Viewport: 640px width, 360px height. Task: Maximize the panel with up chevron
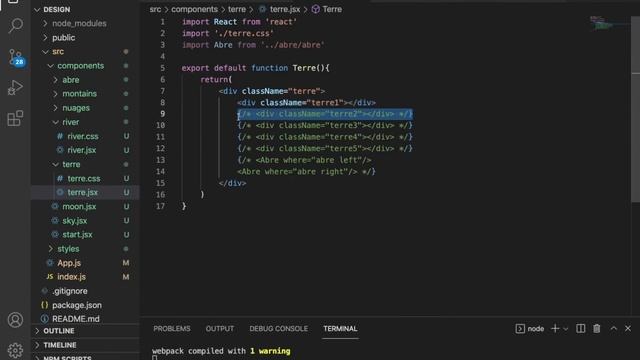(613, 329)
